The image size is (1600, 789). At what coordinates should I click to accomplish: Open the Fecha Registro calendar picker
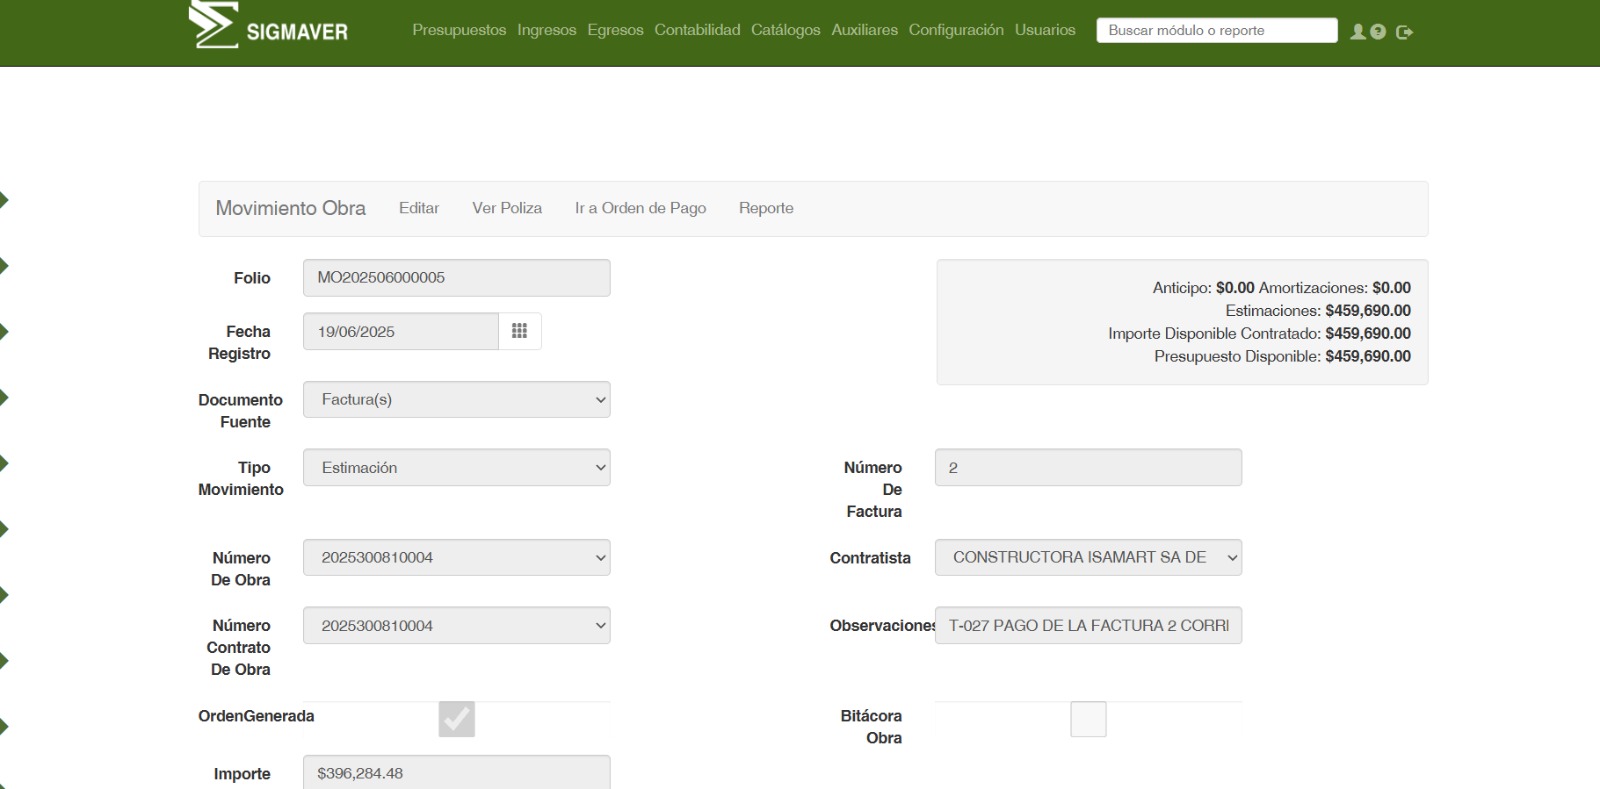tap(519, 331)
